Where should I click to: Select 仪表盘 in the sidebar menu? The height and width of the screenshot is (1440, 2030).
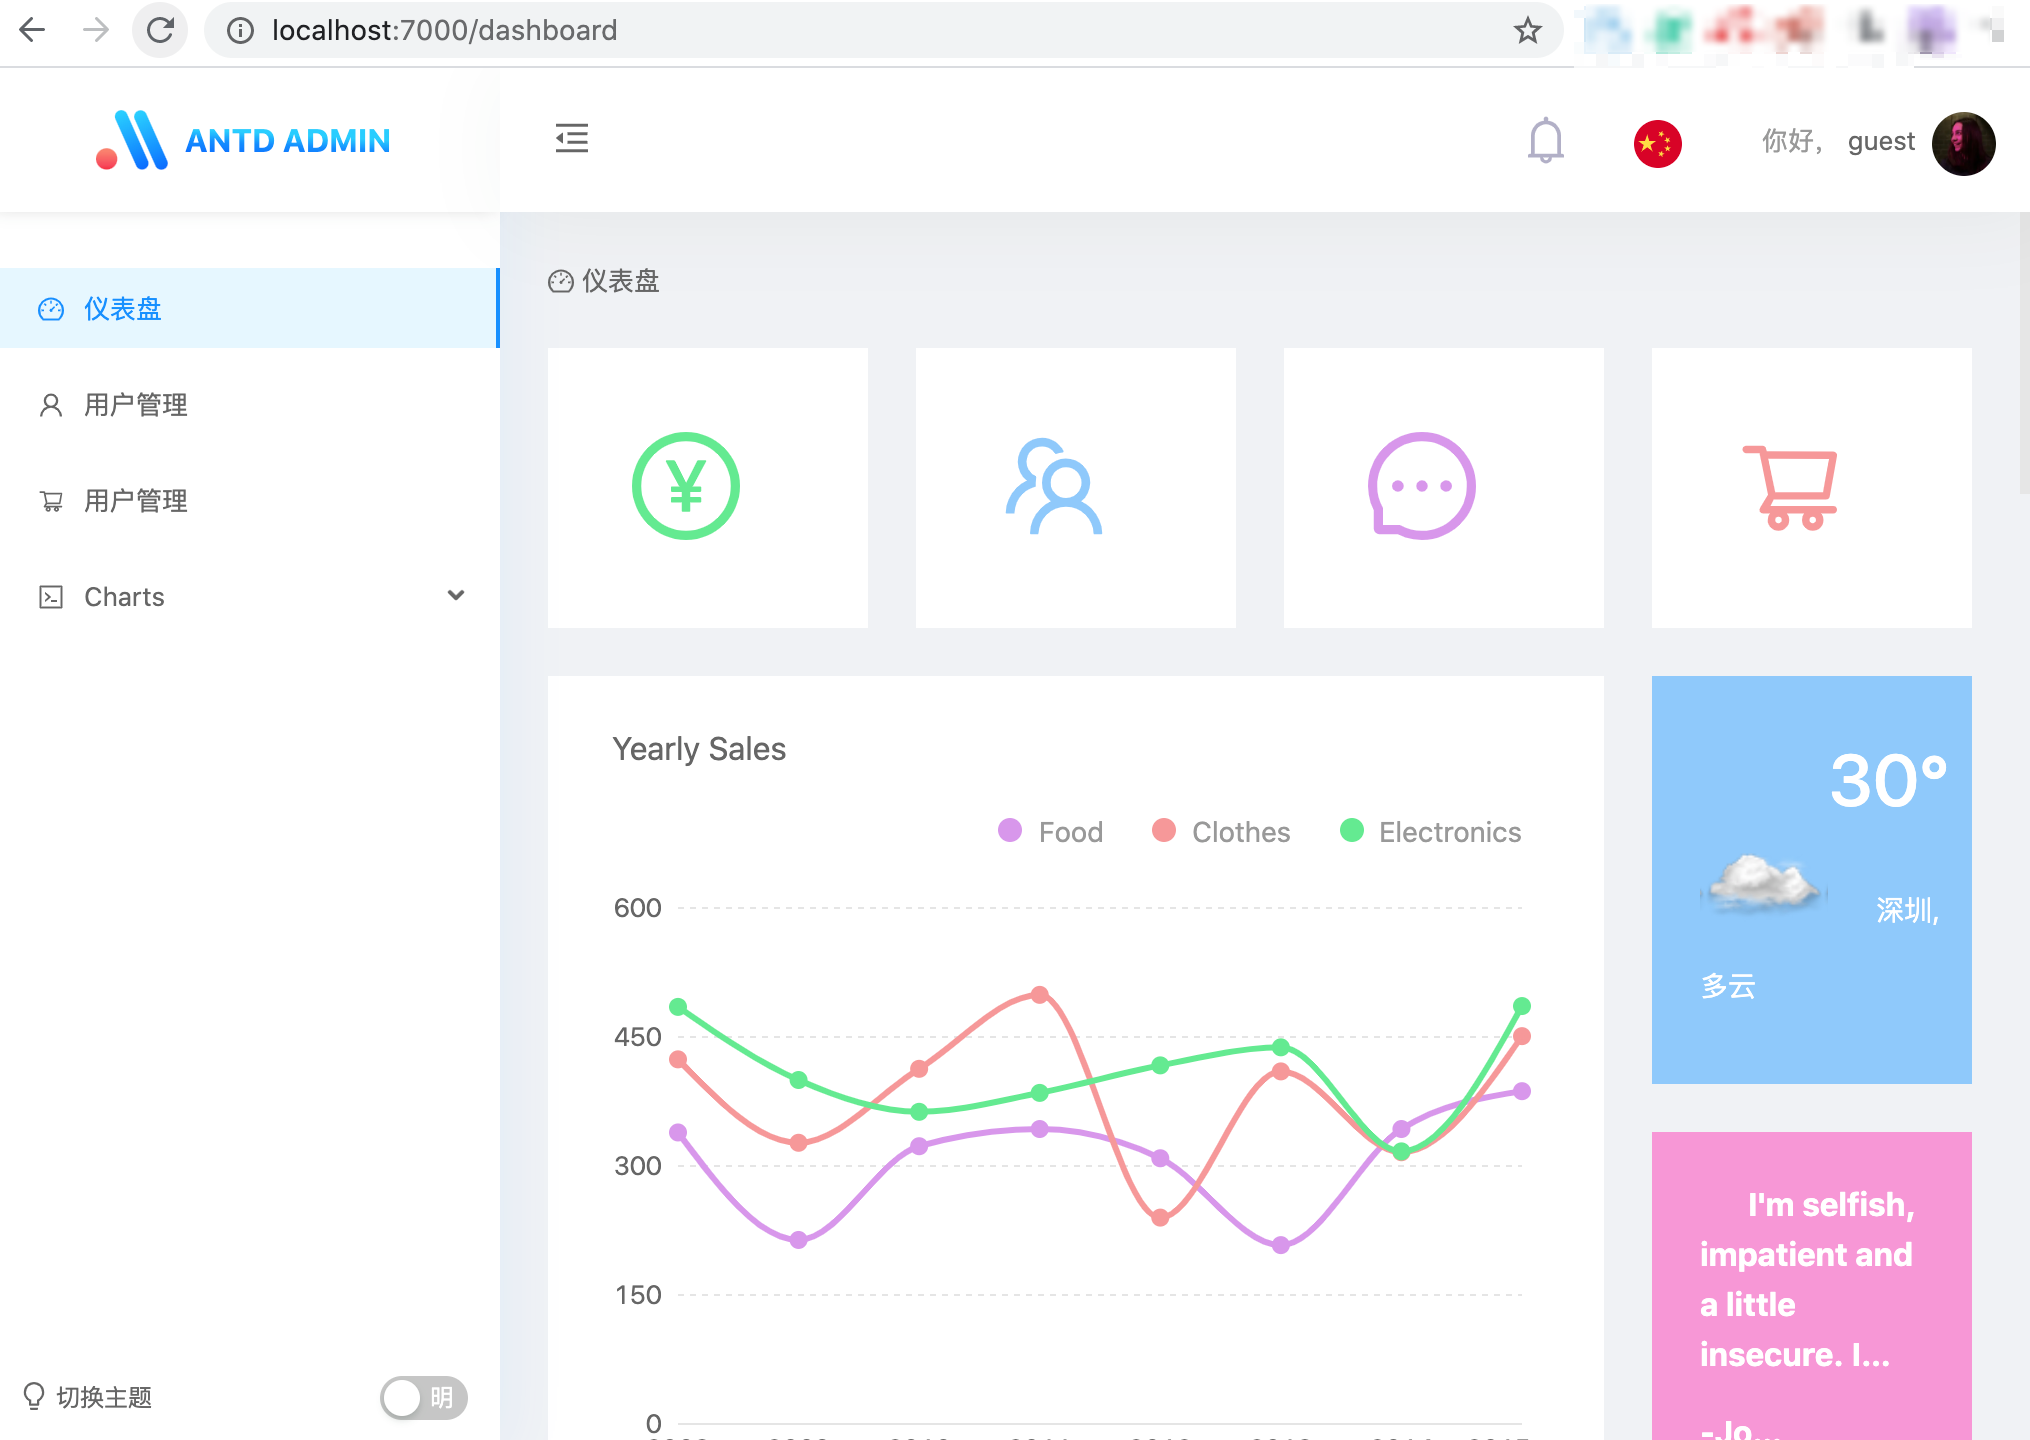pyautogui.click(x=122, y=309)
